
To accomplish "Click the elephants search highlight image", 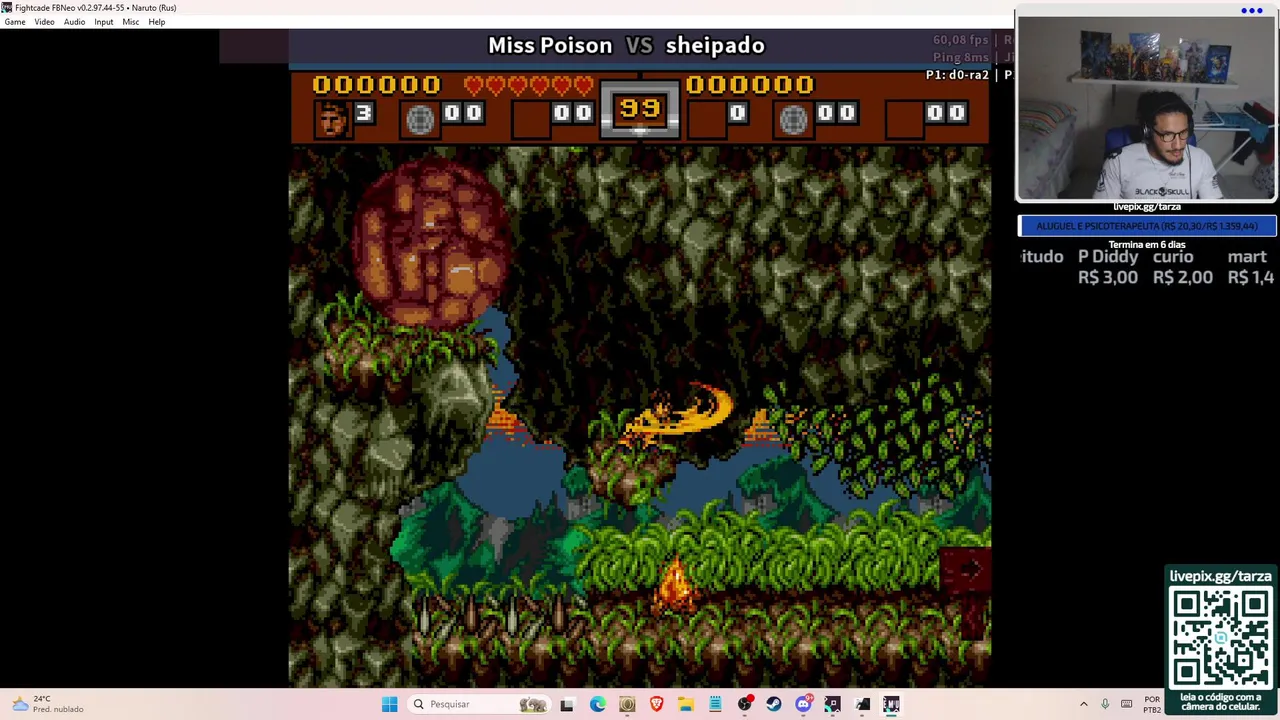I will click(x=533, y=704).
